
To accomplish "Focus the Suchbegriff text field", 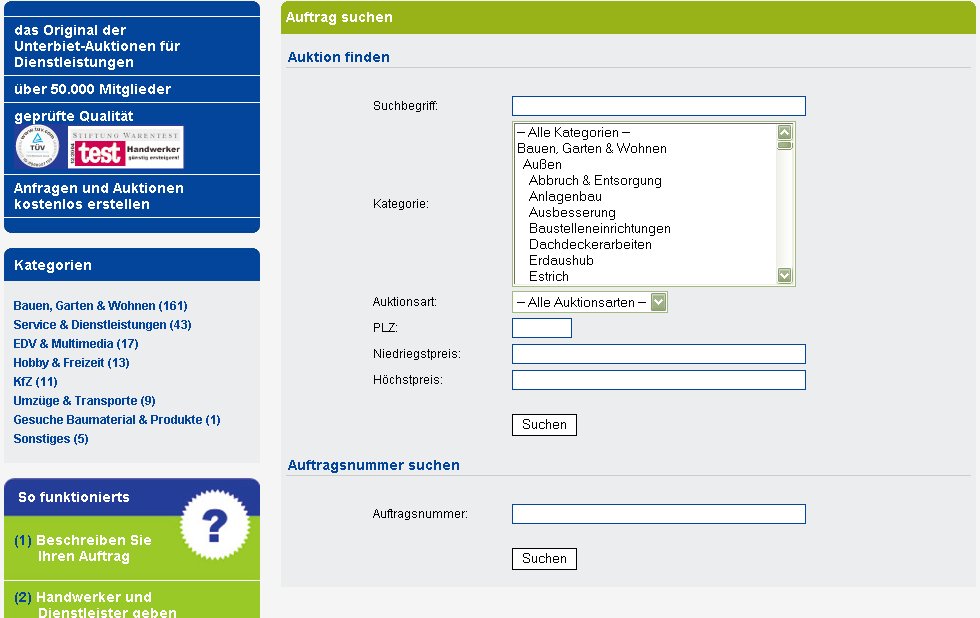I will pos(658,106).
